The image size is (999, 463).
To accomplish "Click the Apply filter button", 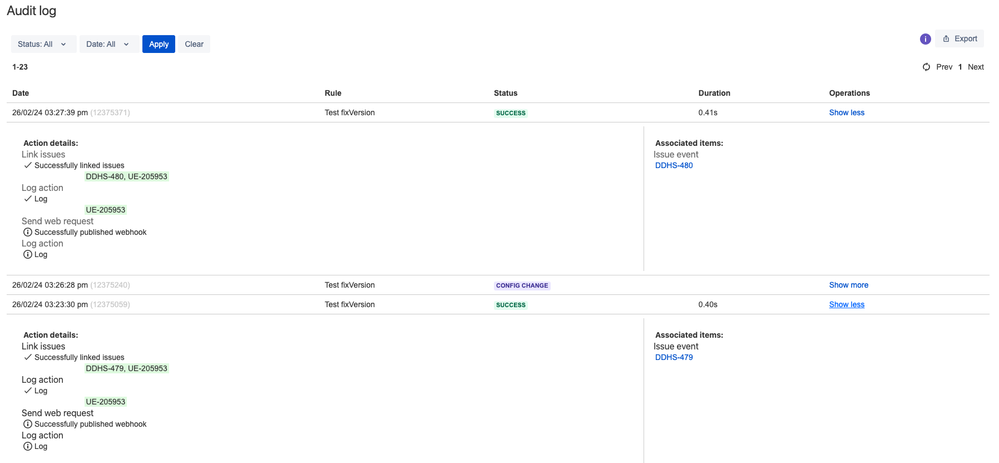I will click(159, 44).
